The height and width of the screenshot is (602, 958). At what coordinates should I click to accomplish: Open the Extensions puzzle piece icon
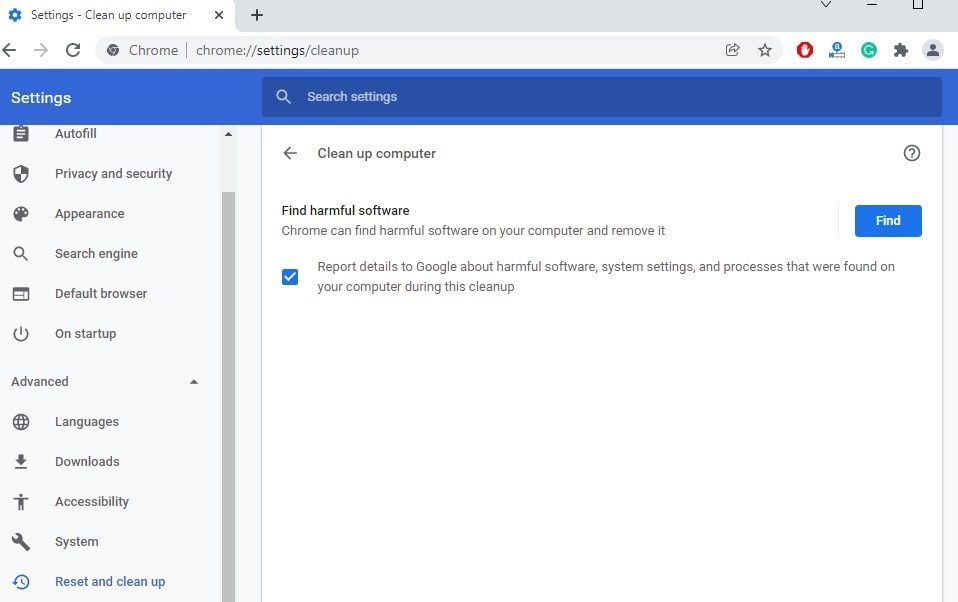pos(901,50)
